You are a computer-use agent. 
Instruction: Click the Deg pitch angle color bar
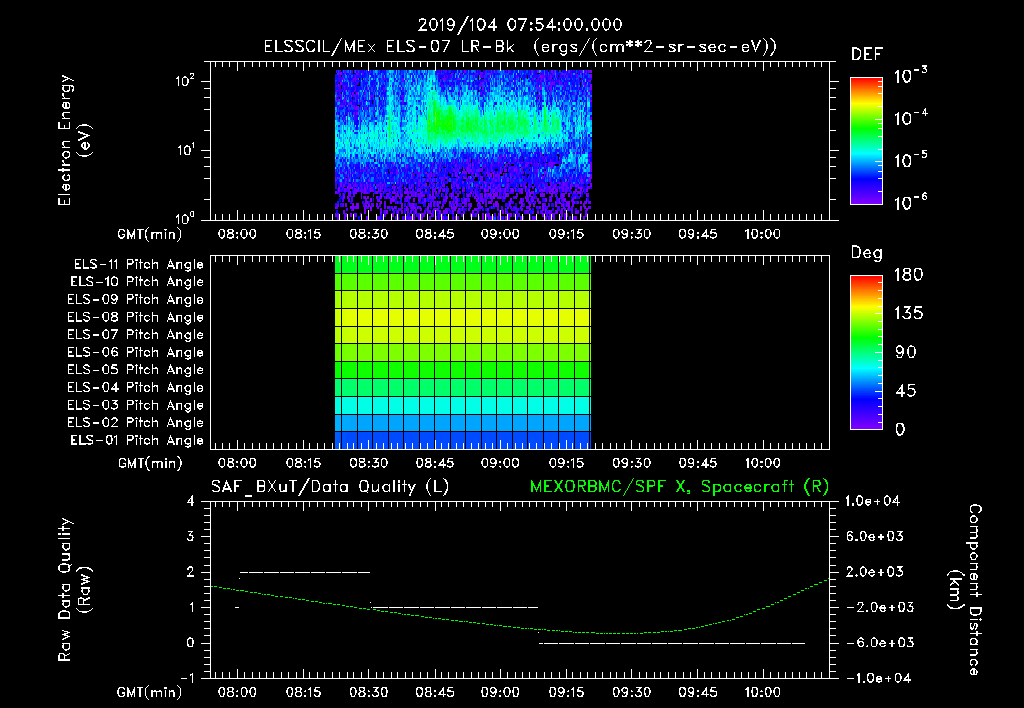pyautogui.click(x=866, y=353)
